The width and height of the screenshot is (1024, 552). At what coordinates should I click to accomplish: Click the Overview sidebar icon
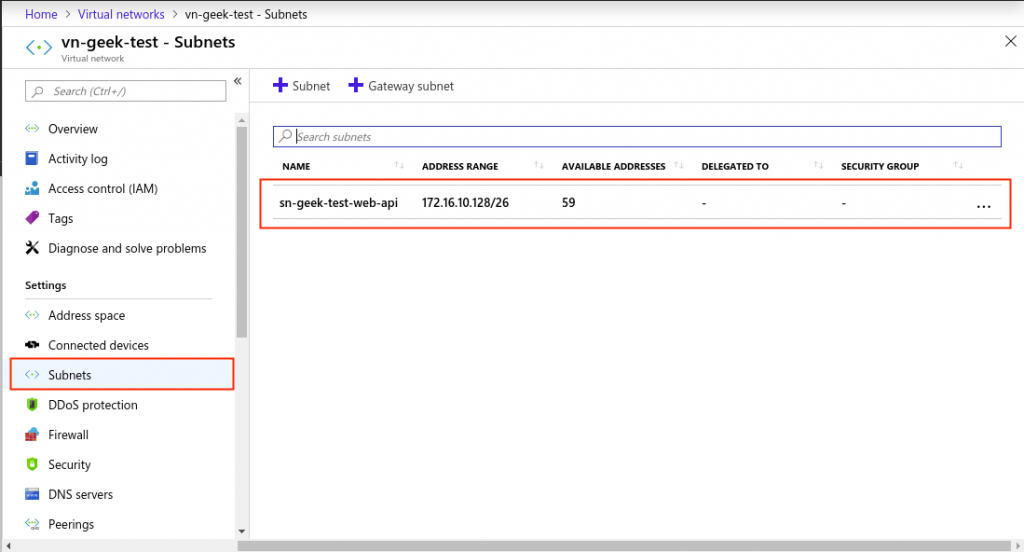pyautogui.click(x=32, y=128)
